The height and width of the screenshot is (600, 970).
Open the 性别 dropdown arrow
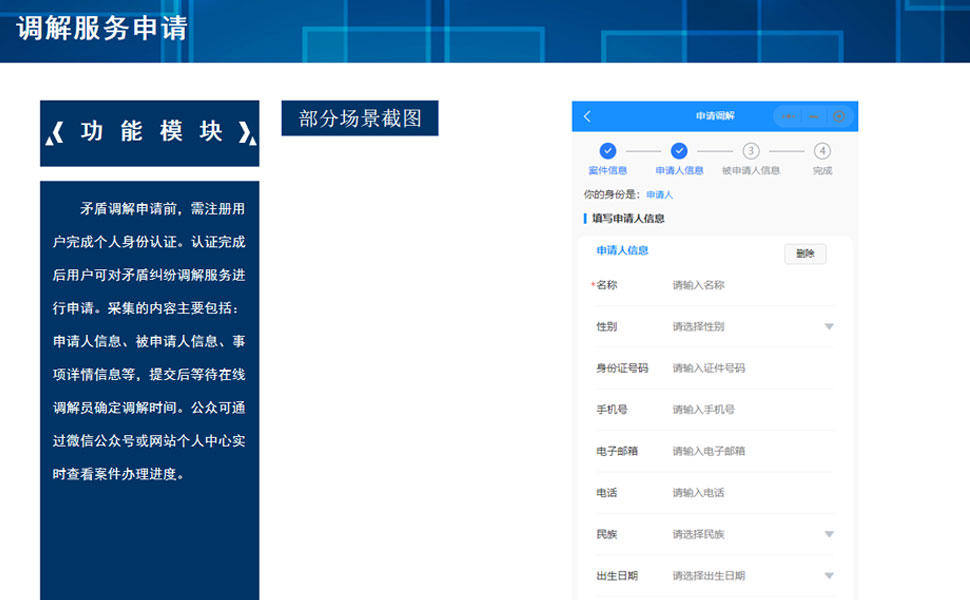(829, 327)
